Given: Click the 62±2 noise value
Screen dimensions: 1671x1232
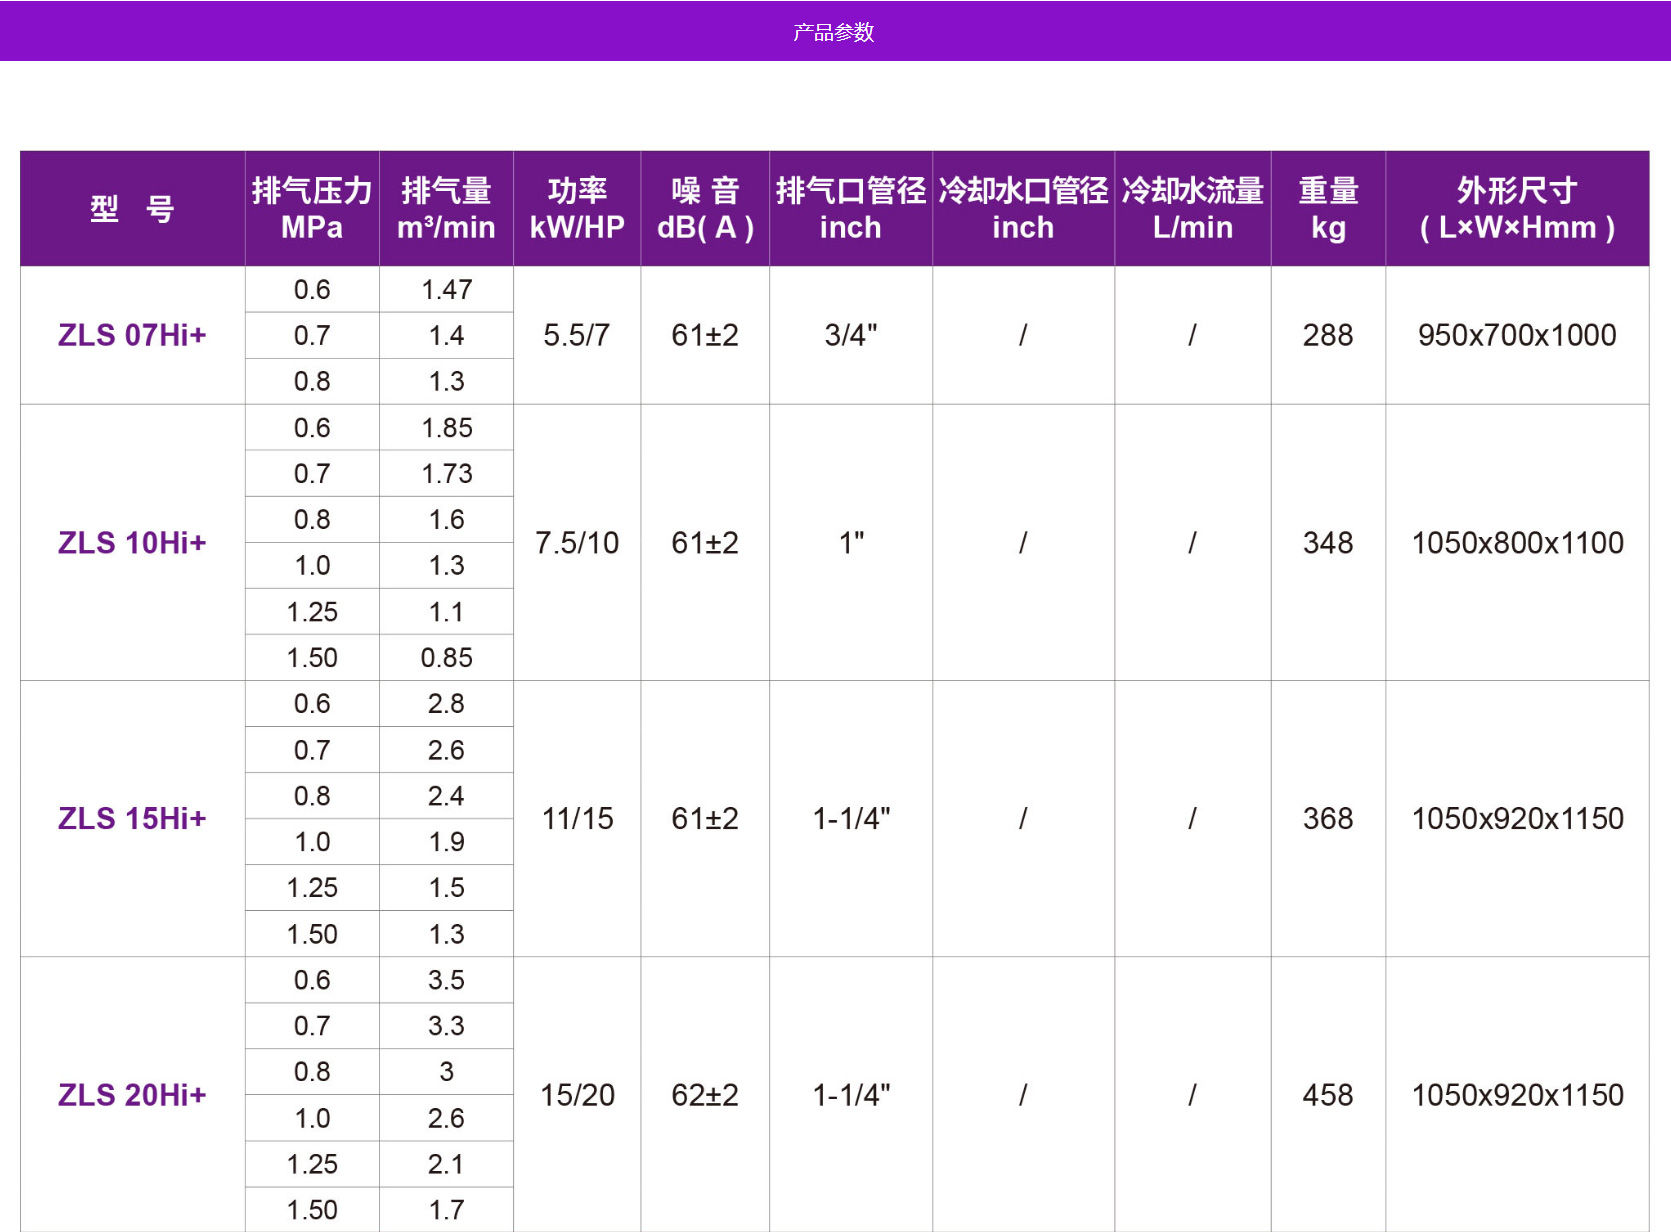Looking at the screenshot, I should 705,1095.
